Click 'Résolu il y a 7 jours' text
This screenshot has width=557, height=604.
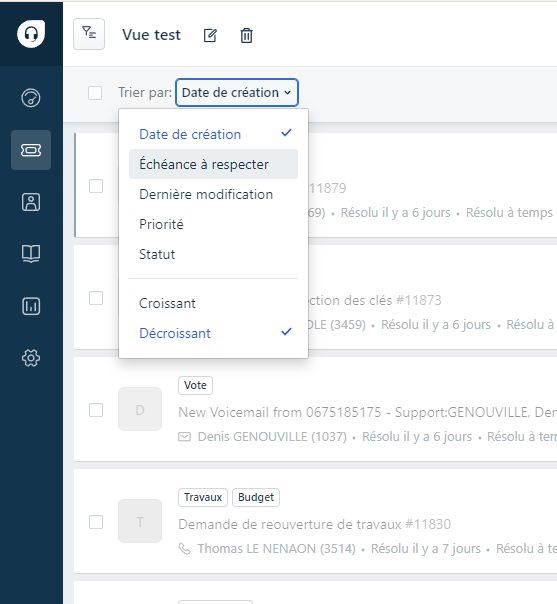(426, 549)
